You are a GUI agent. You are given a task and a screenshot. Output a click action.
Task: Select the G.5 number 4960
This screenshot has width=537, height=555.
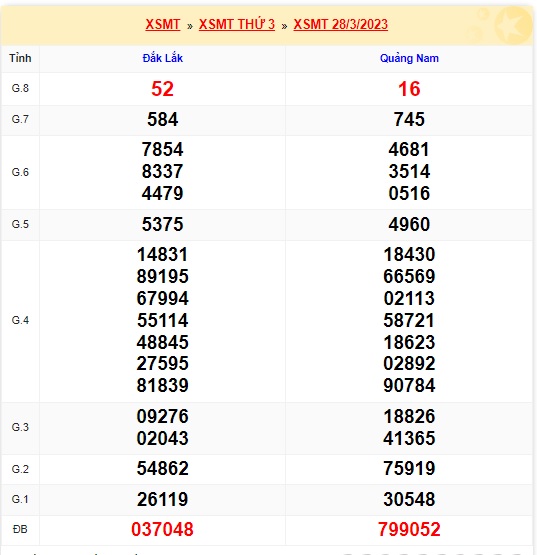409,224
